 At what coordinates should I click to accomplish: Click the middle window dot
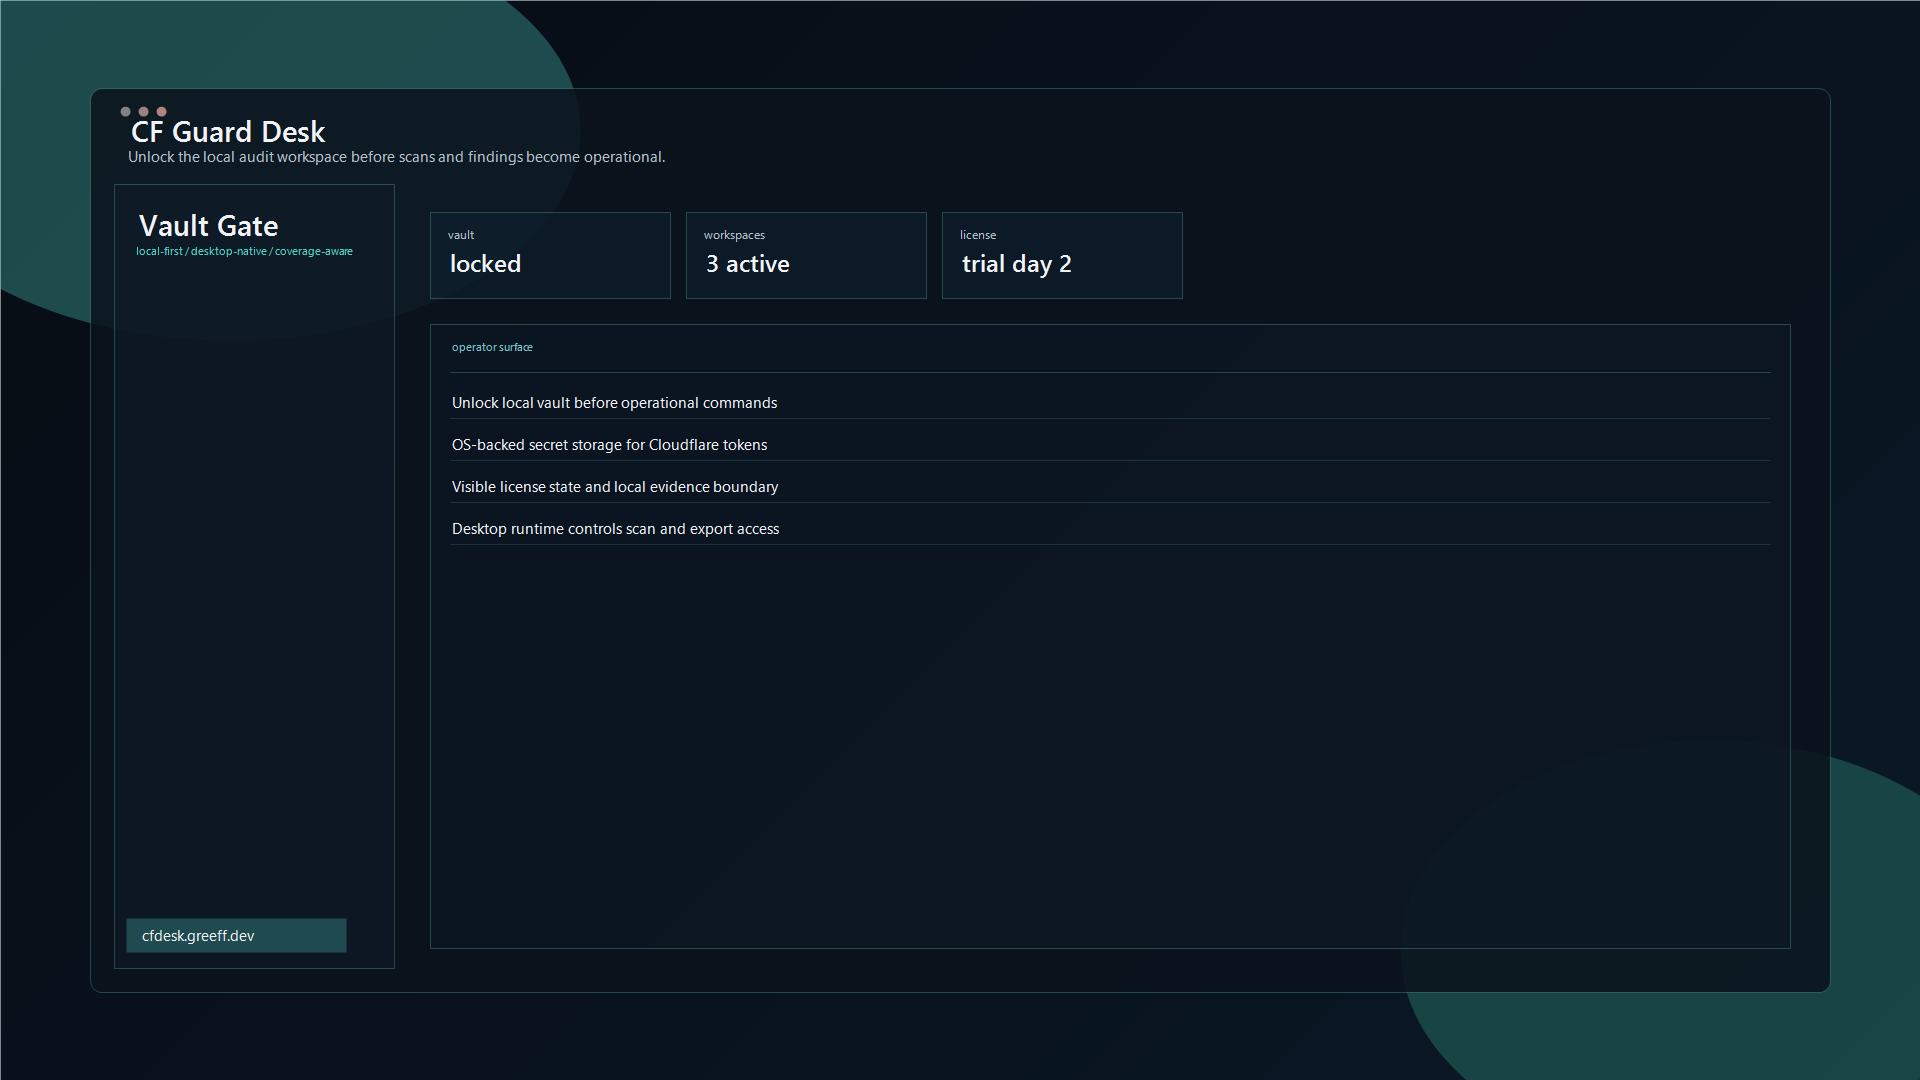143,111
